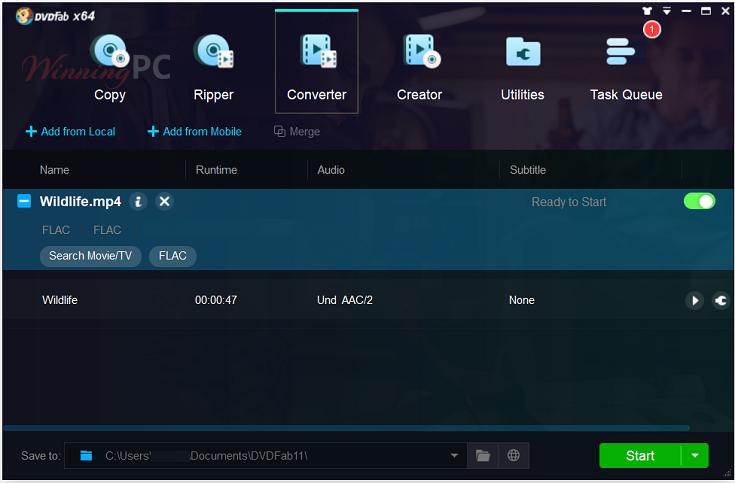The height and width of the screenshot is (483, 735).
Task: Click the DVDFab logo icon
Action: pos(23,16)
